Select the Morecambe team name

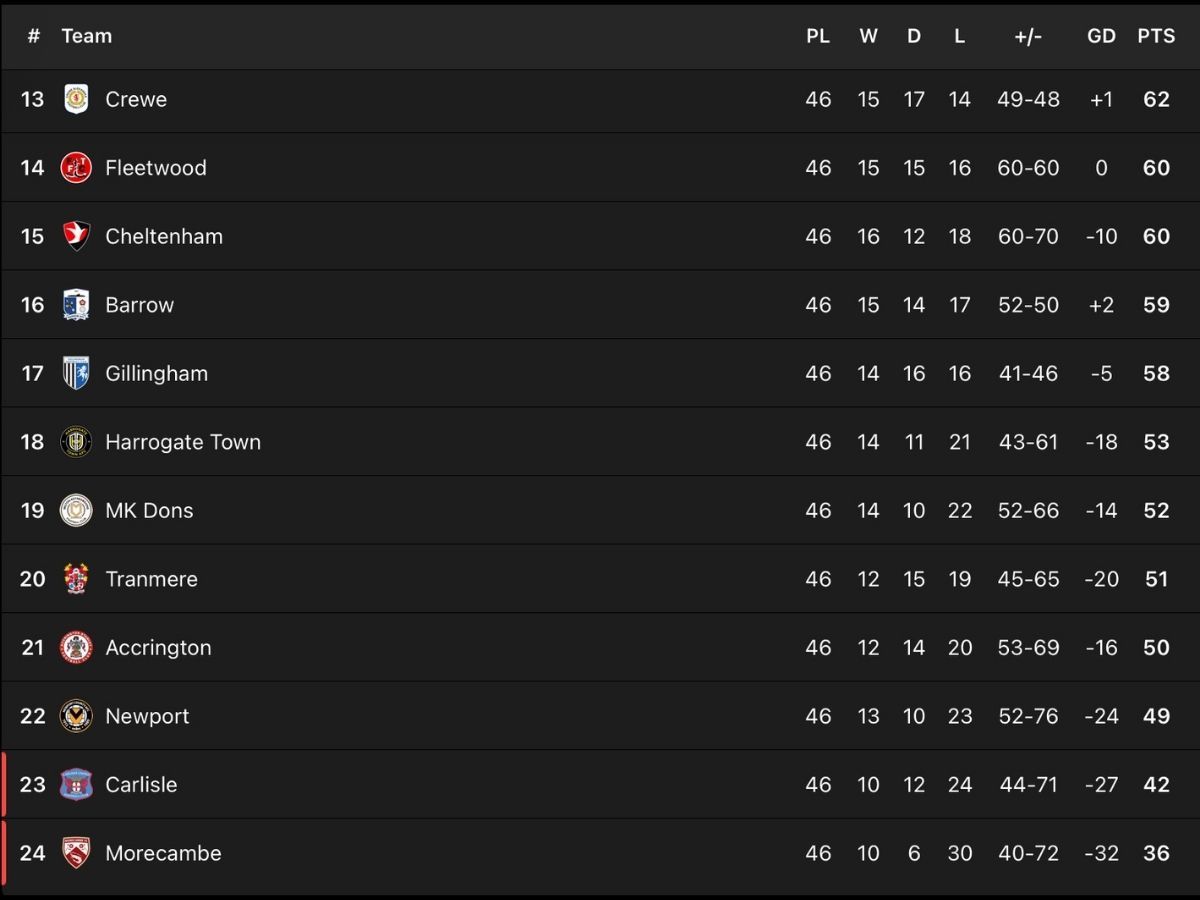coord(163,853)
